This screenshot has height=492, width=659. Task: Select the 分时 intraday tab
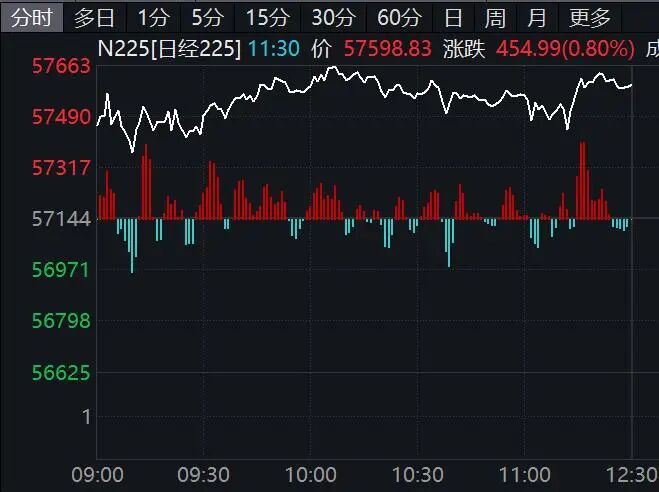click(x=32, y=17)
